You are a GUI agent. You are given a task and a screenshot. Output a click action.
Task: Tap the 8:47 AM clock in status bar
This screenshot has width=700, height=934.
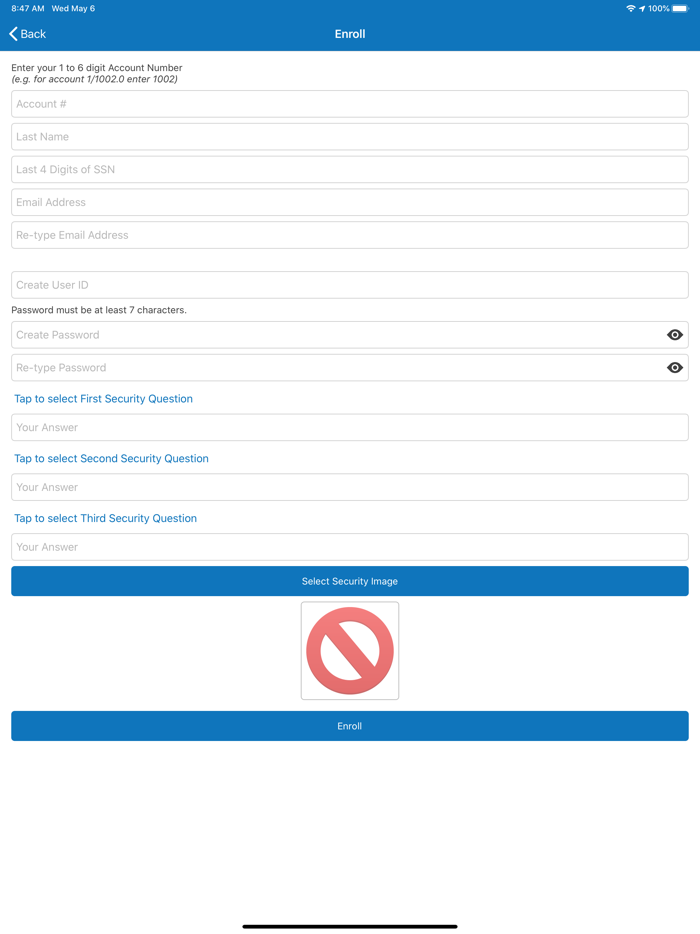tap(28, 8)
